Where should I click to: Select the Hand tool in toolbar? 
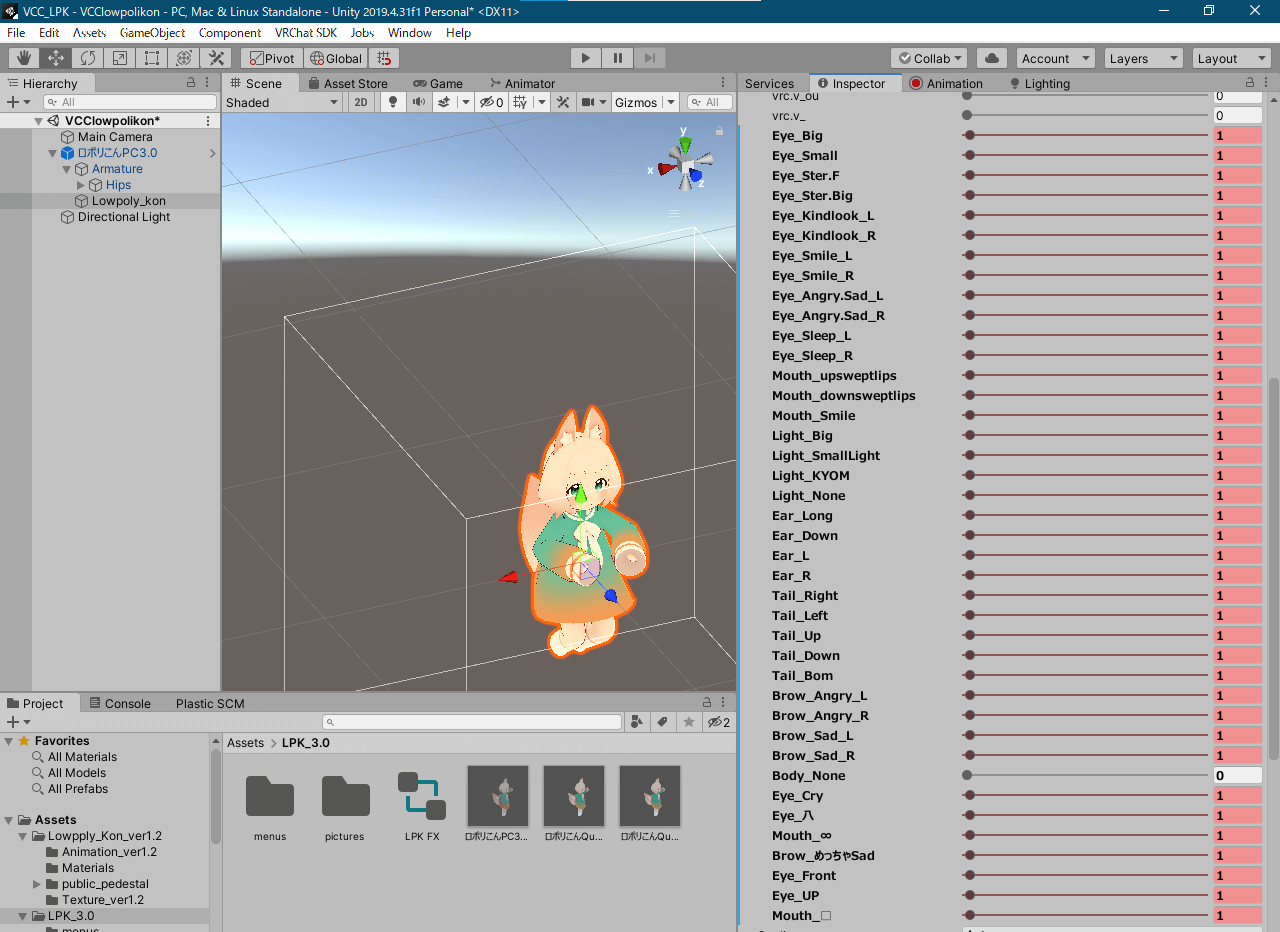pos(24,59)
